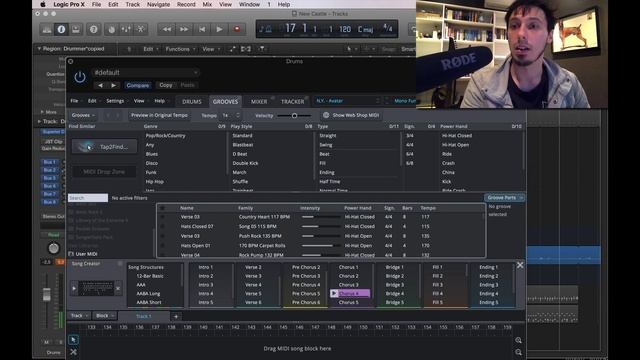Open the N.Y. - Avatar library dropdown

point(348,101)
